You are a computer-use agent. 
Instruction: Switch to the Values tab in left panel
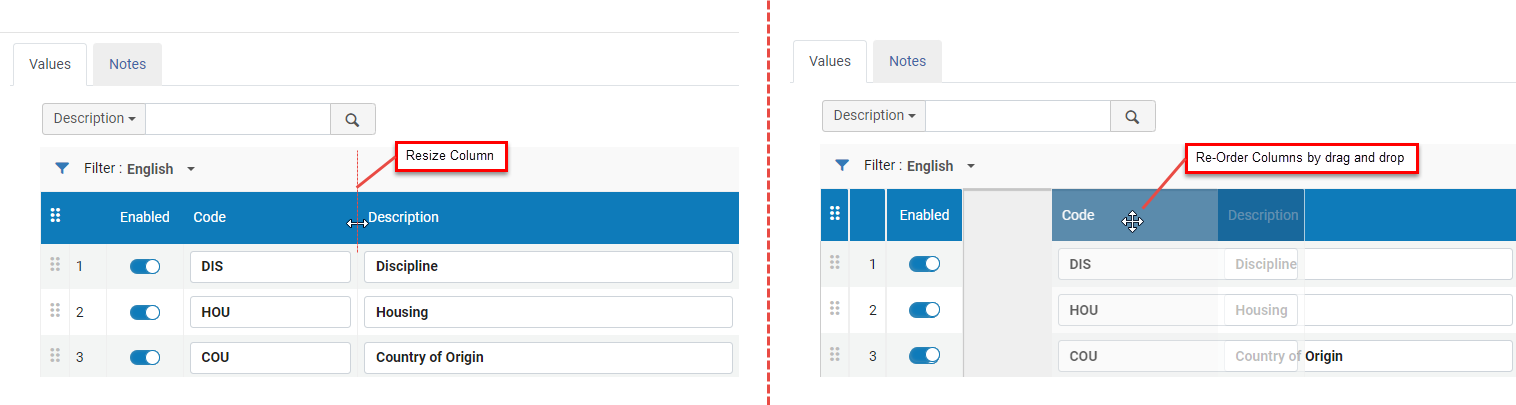pyautogui.click(x=50, y=64)
